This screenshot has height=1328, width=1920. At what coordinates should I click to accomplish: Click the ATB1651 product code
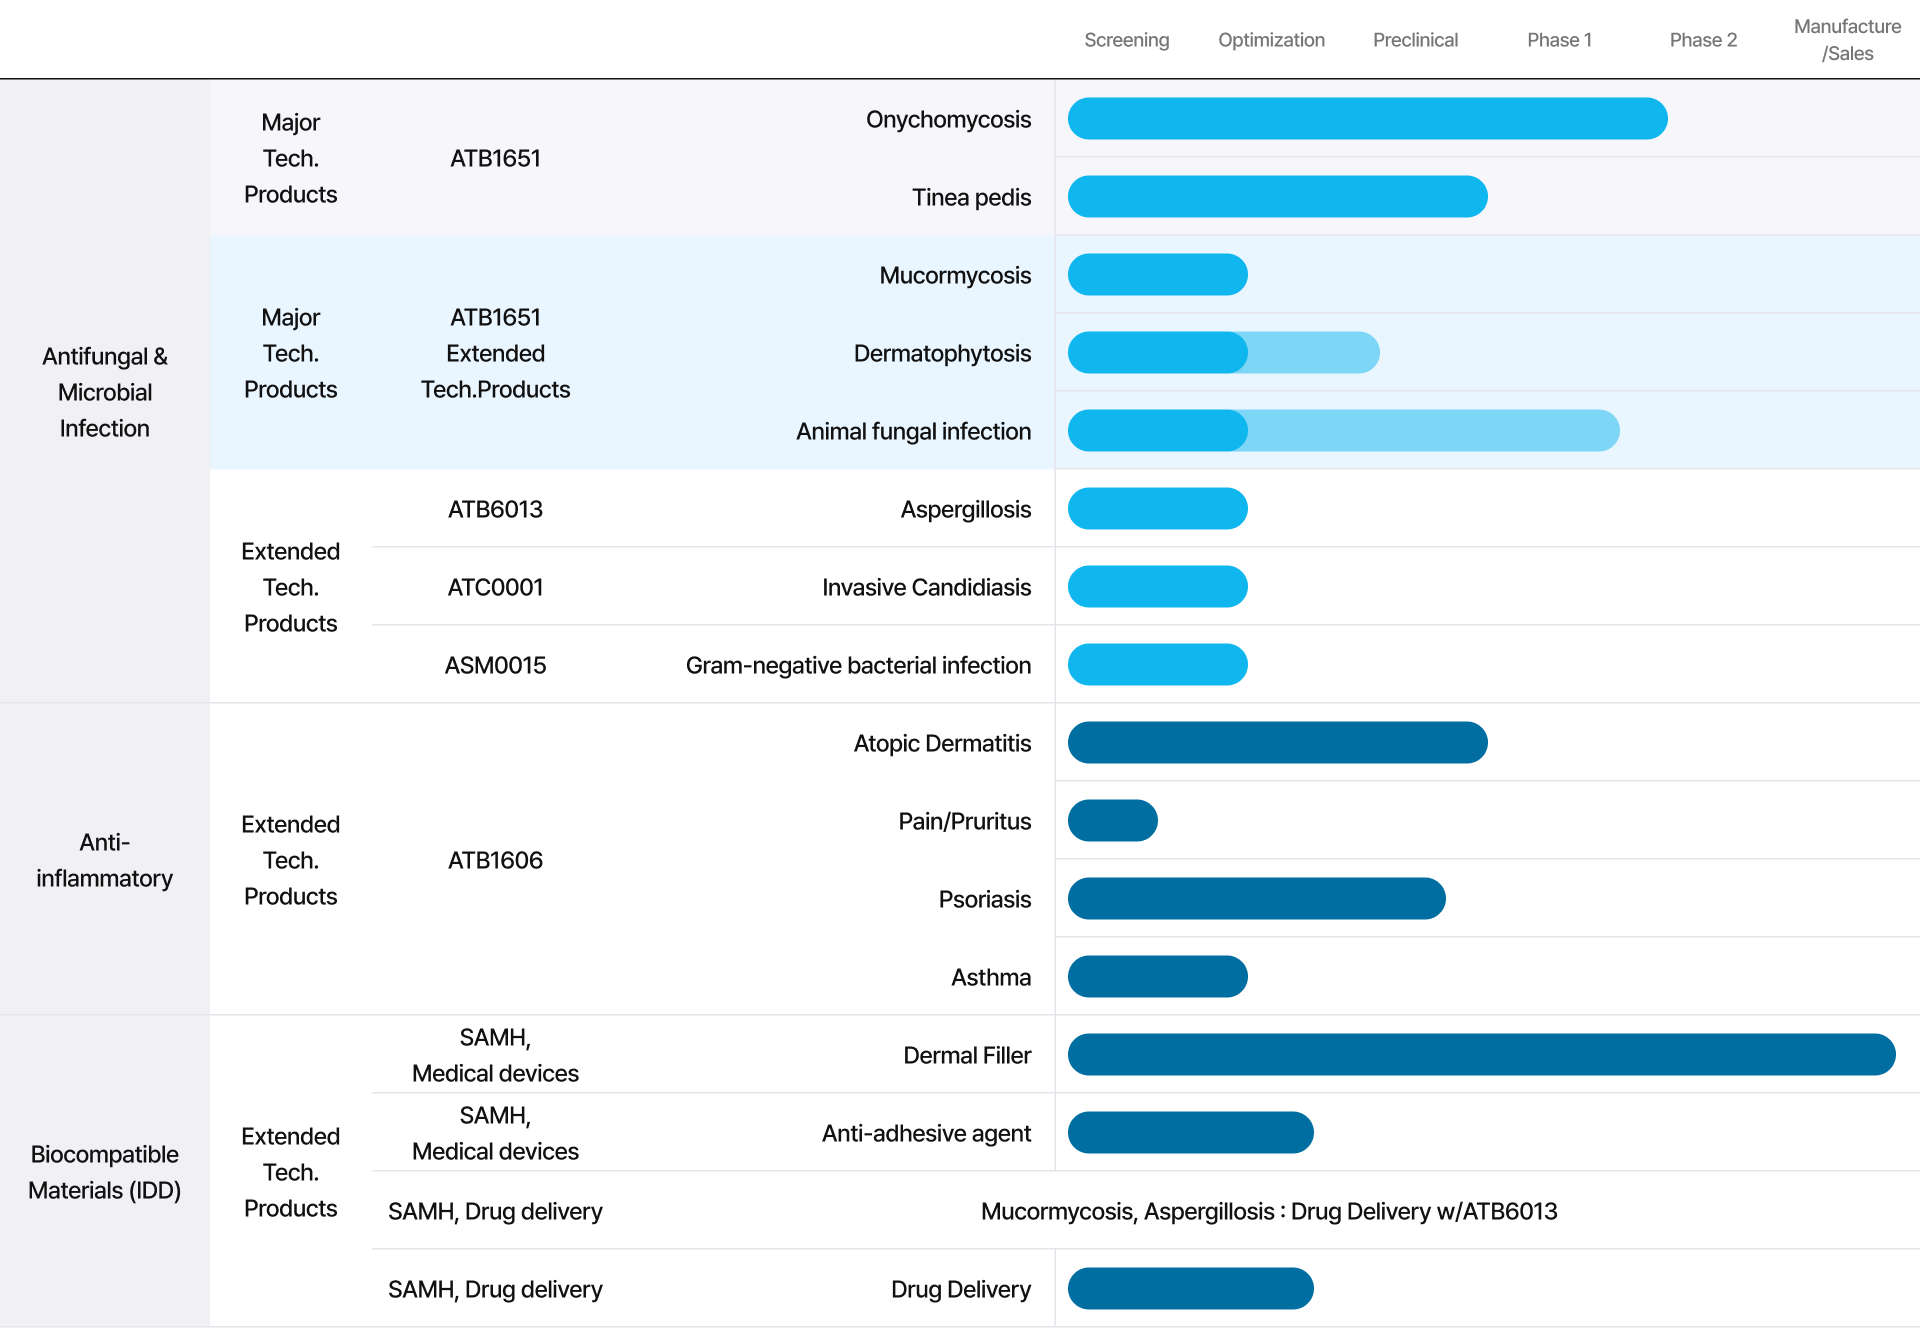[495, 158]
